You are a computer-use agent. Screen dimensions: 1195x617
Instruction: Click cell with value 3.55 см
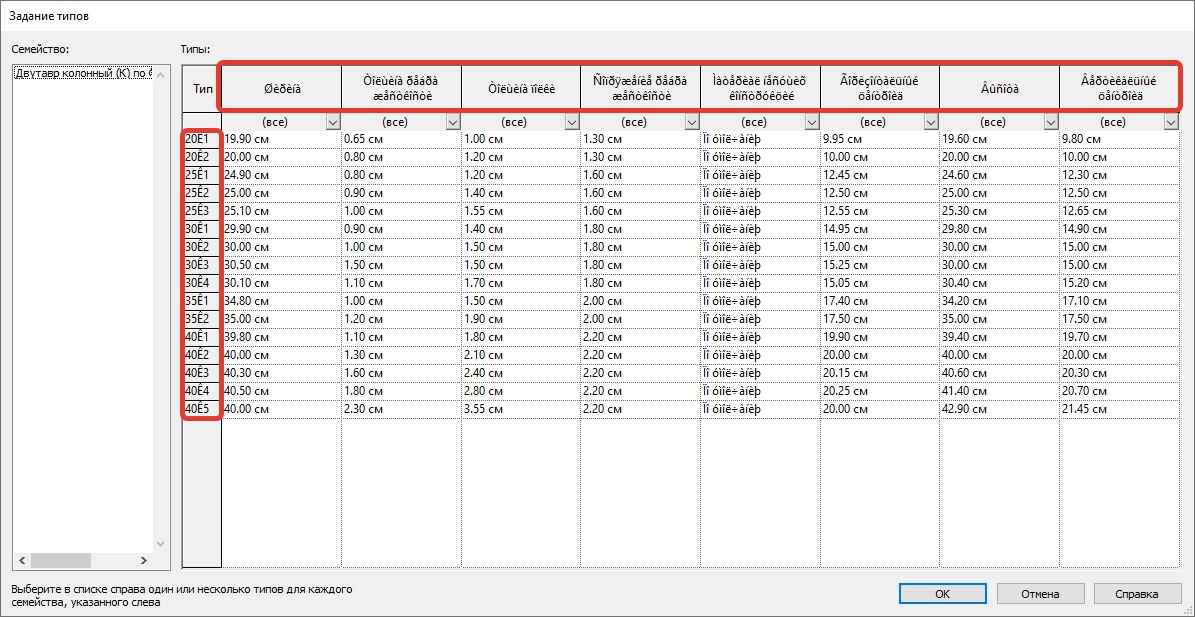pos(521,408)
